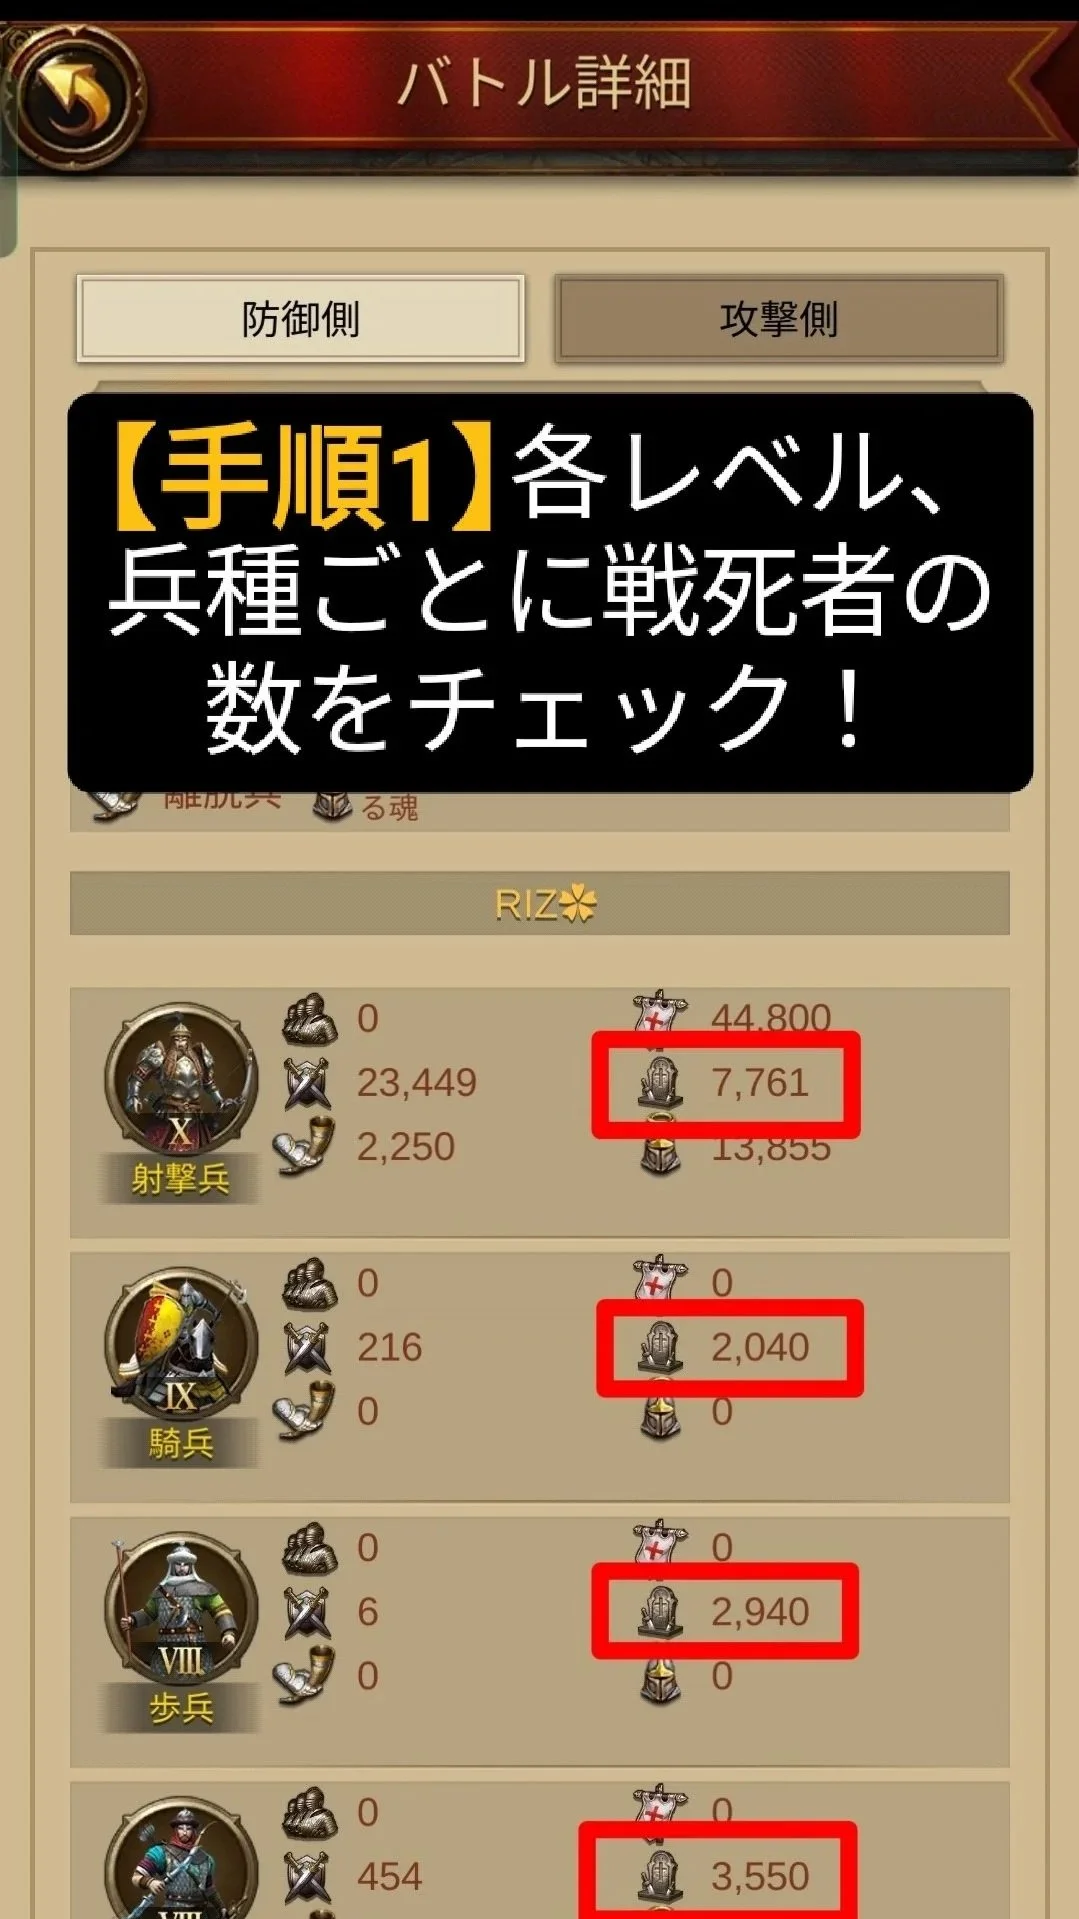Switch to the 攻撃側 tab

click(x=778, y=319)
